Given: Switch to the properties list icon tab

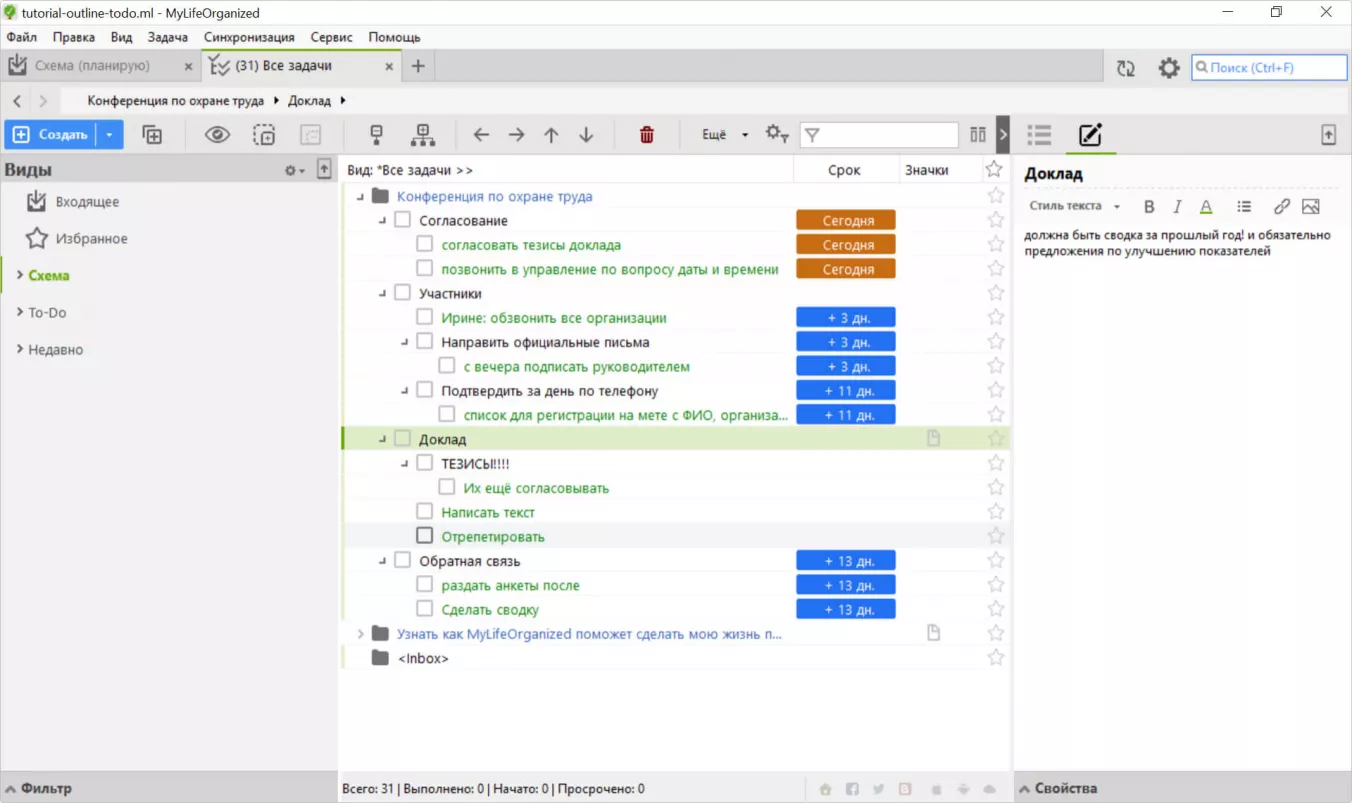Looking at the screenshot, I should click(1040, 135).
